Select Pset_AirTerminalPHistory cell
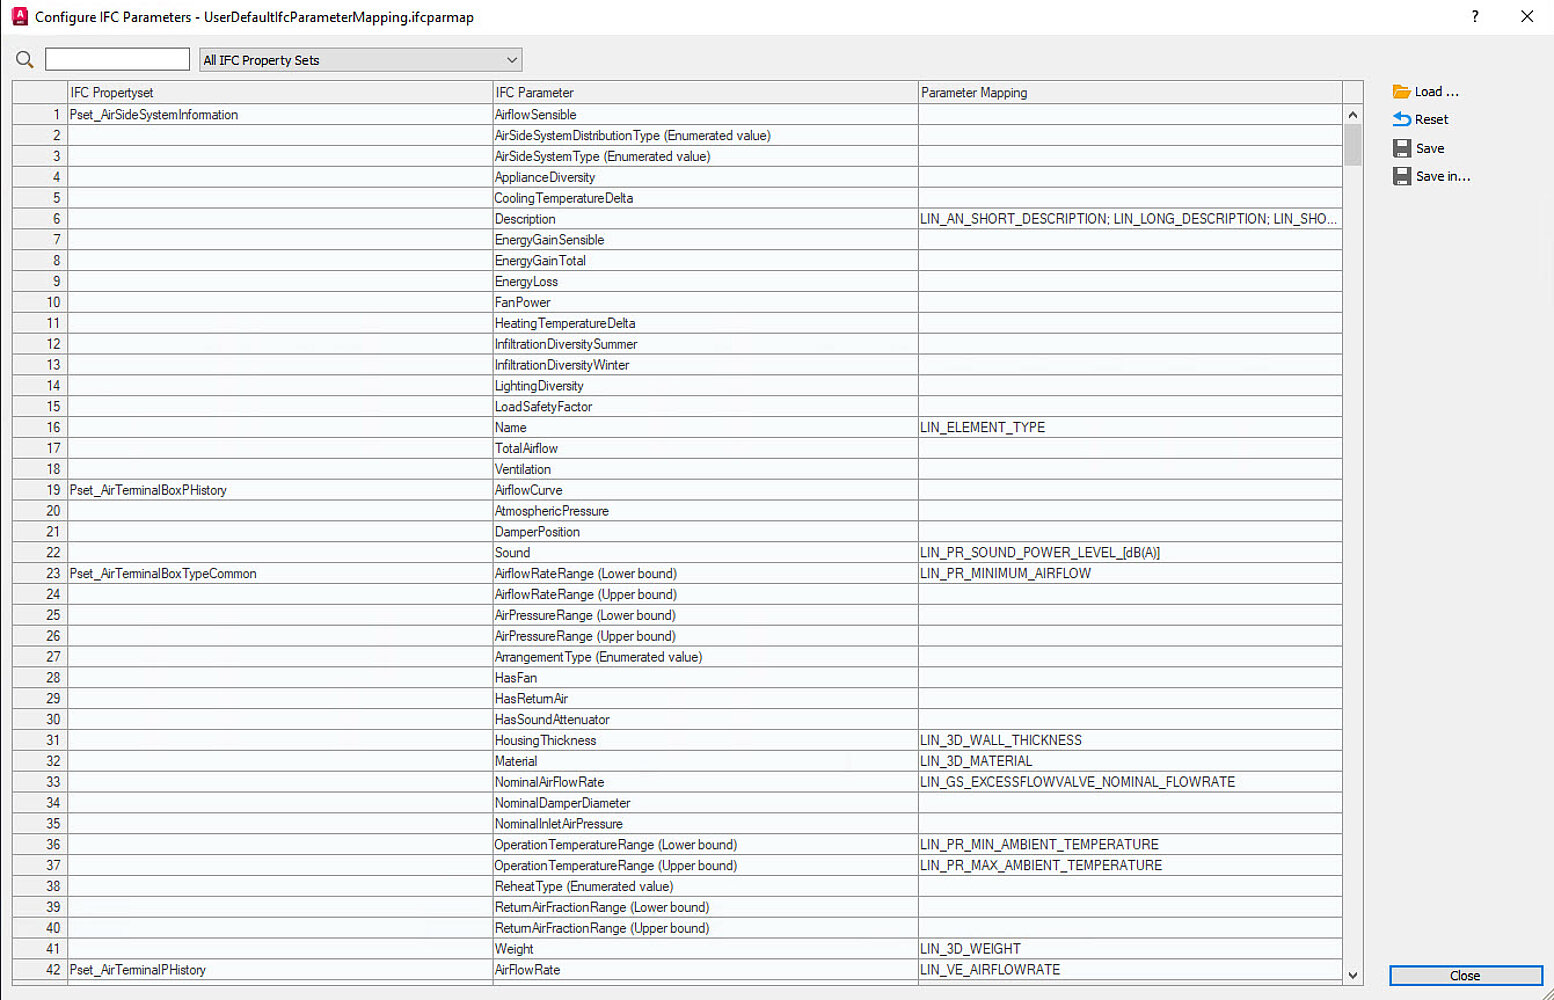This screenshot has width=1554, height=1000. [x=280, y=970]
